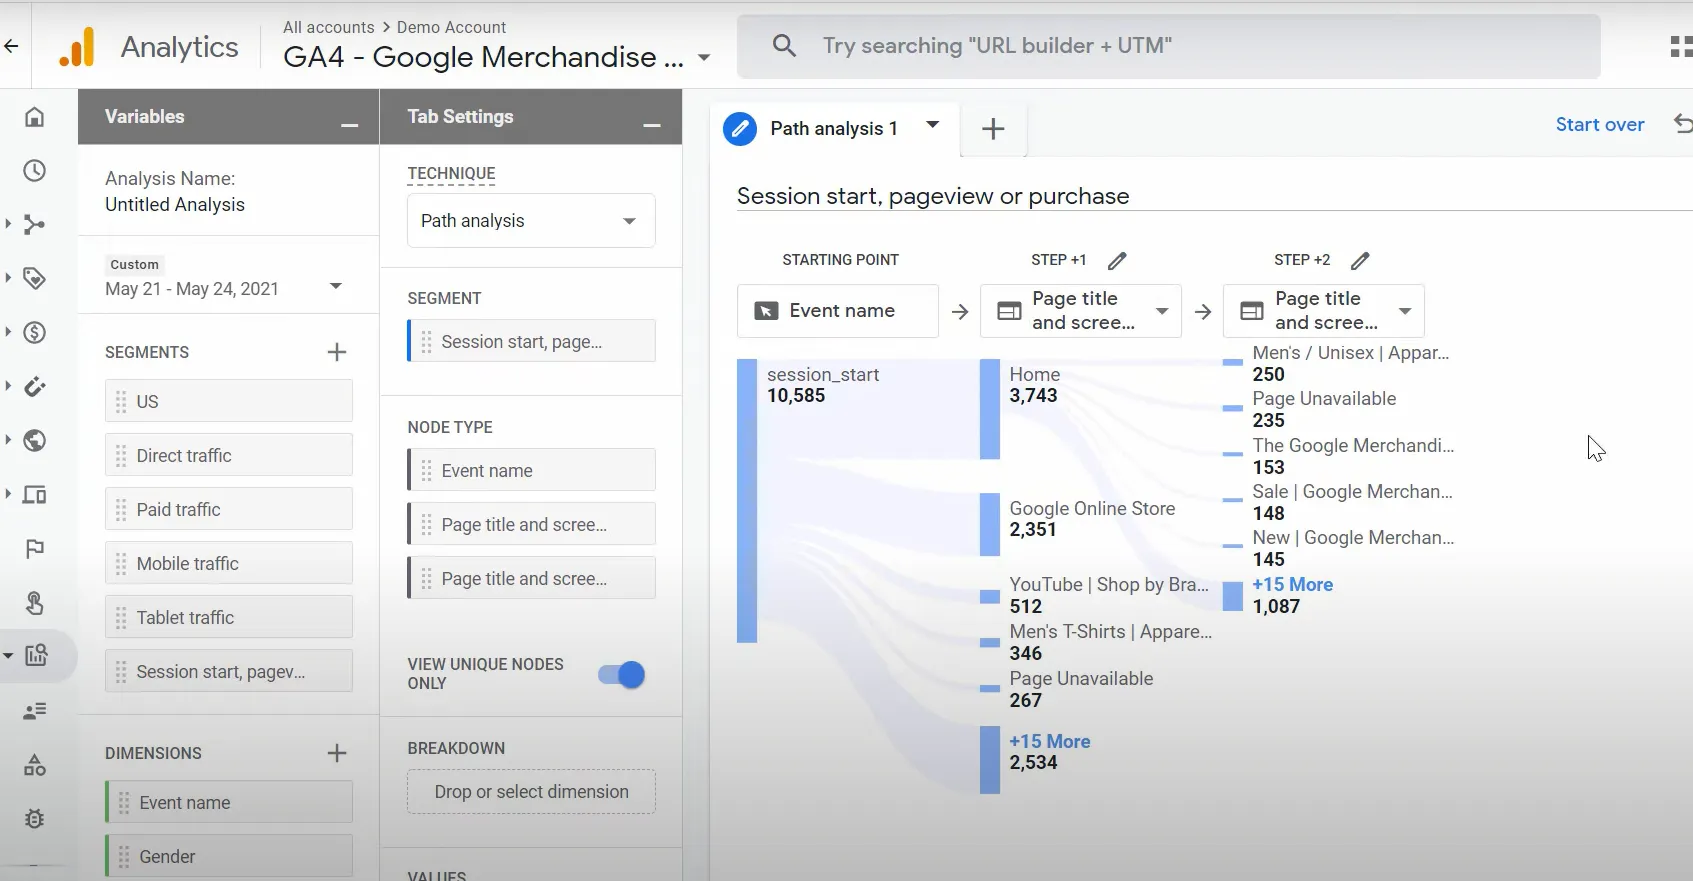Screen dimensions: 1693x881
Task: Open Path analysis 1 tab menu arrow
Action: pos(933,125)
